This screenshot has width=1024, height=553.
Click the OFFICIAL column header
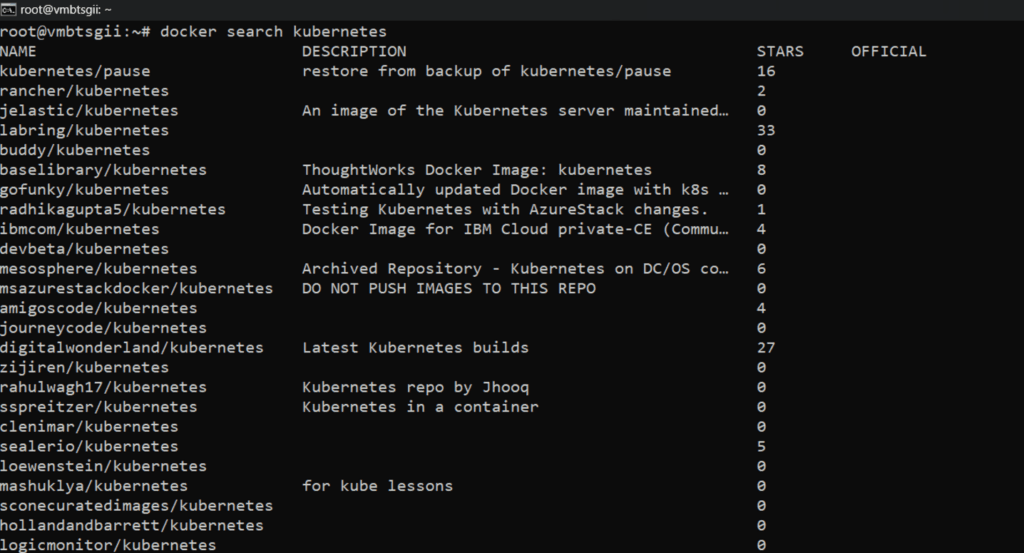(888, 51)
